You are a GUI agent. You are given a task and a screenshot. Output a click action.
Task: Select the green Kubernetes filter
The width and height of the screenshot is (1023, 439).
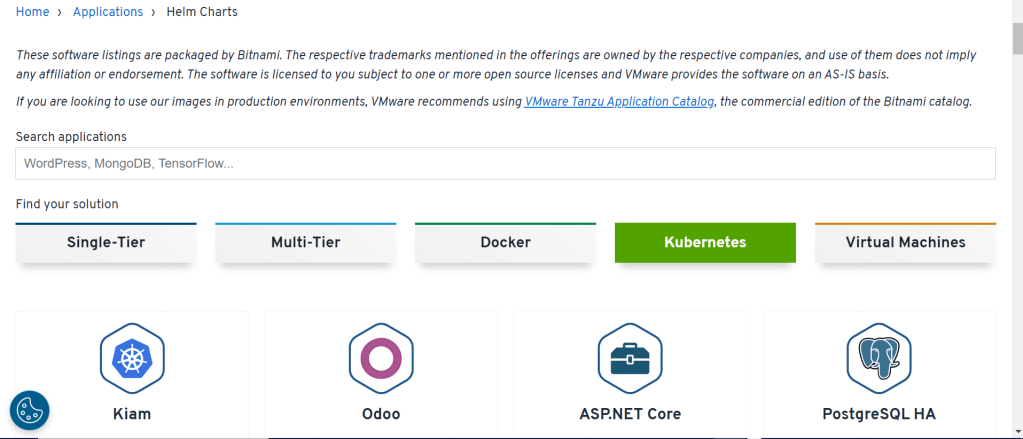(x=705, y=243)
